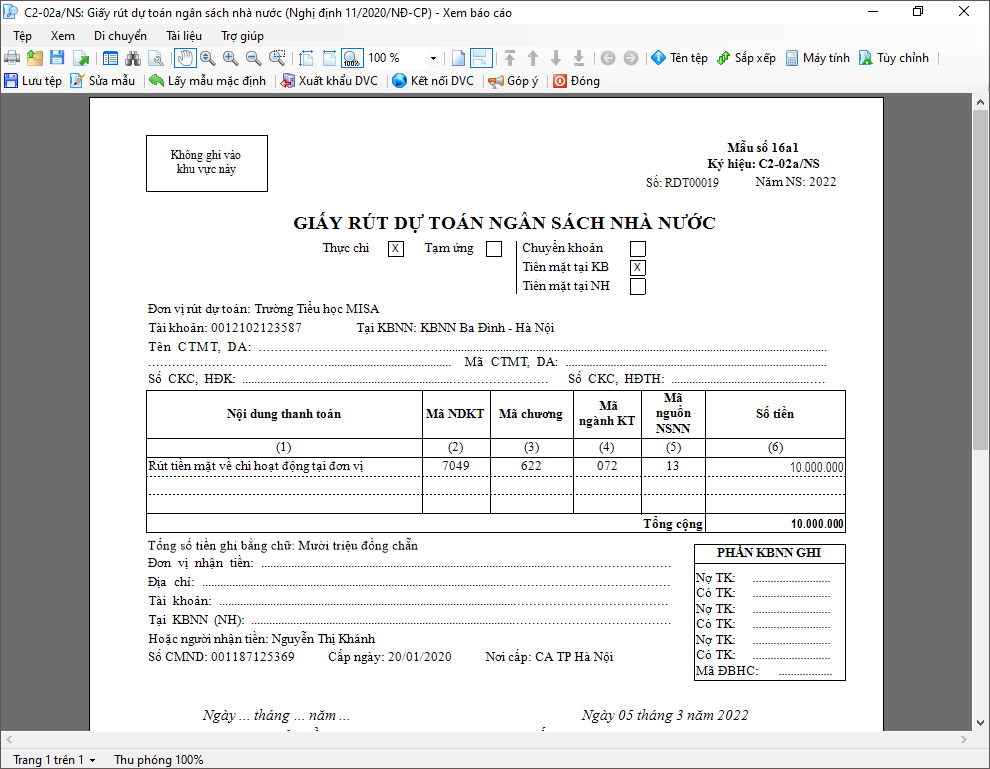The height and width of the screenshot is (769, 990).
Task: Open the Thu phóng 100% zoom selector
Action: (x=158, y=760)
